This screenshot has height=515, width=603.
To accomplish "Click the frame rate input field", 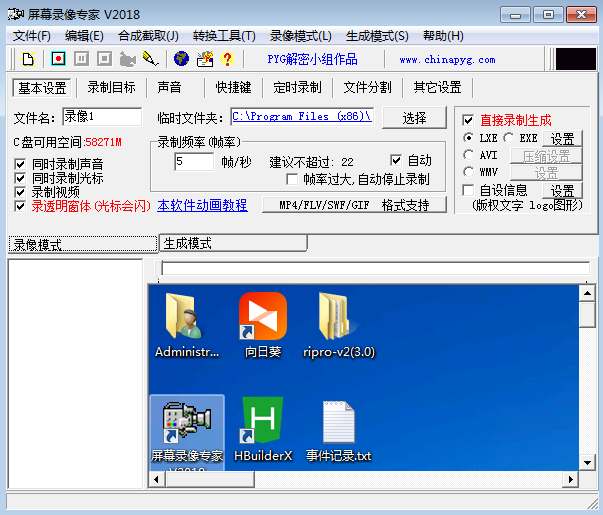I will (x=194, y=162).
